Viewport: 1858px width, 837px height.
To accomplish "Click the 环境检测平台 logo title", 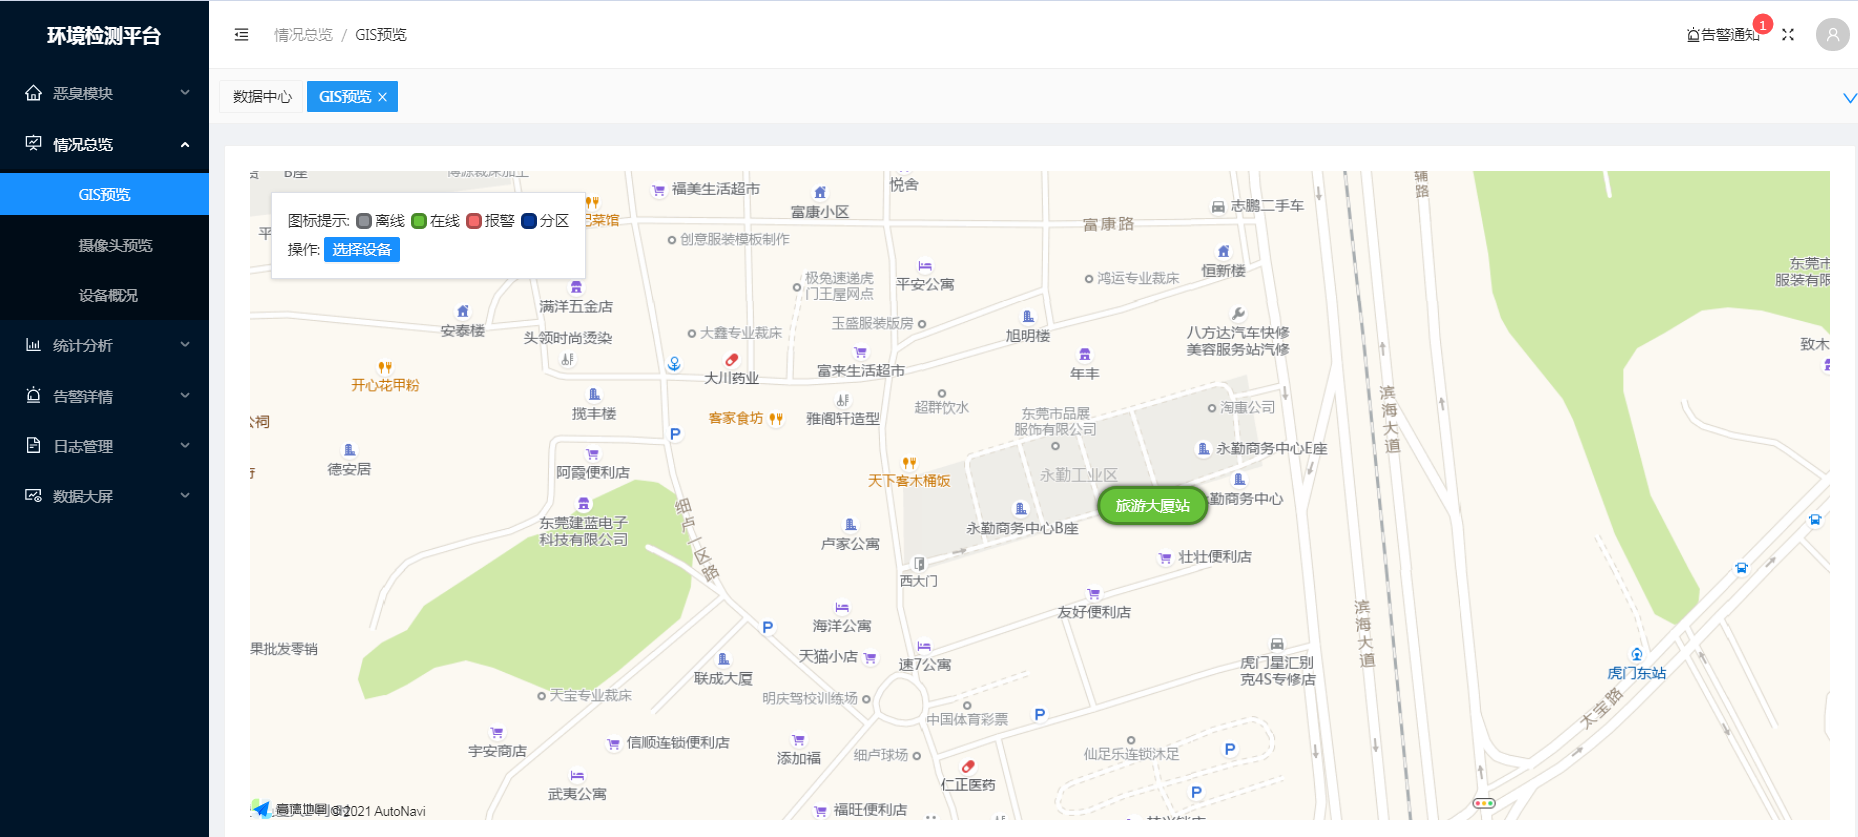I will click(x=104, y=36).
